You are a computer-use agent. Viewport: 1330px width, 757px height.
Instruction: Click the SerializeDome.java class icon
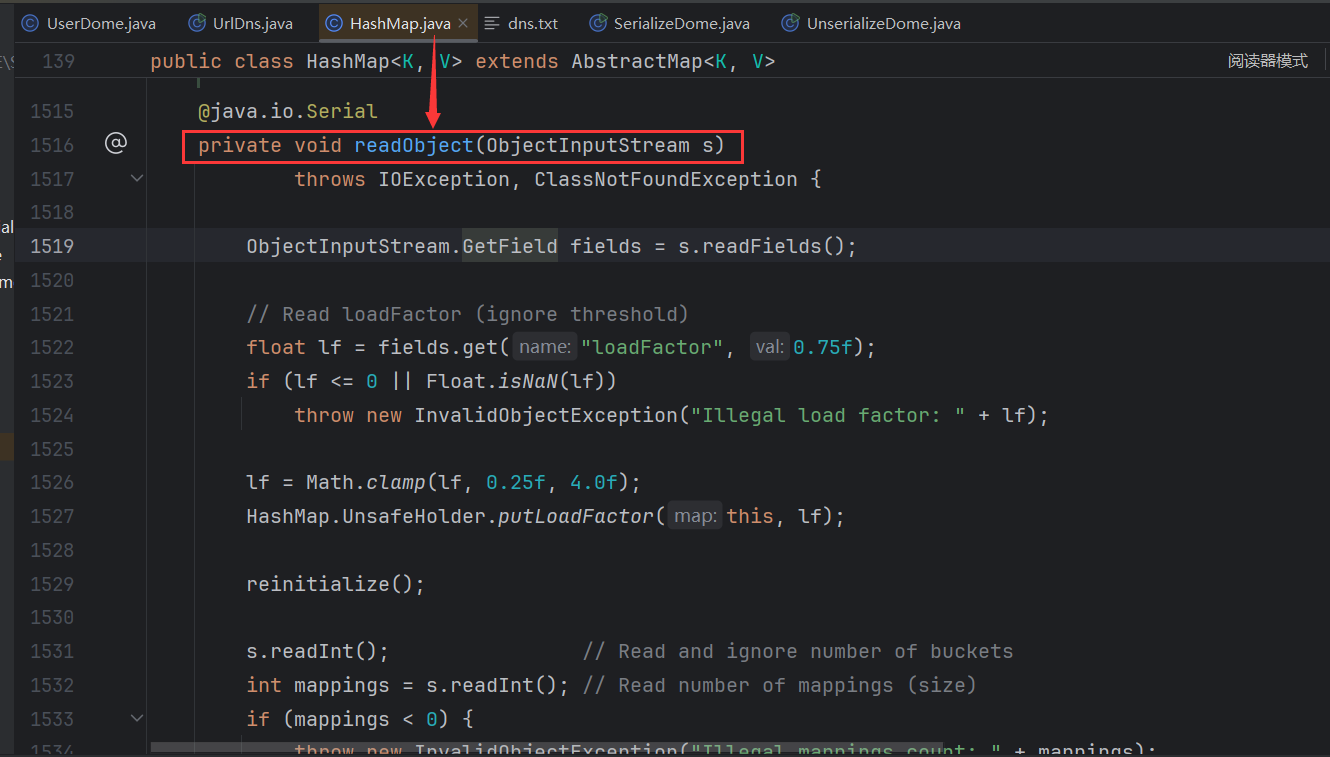[597, 23]
